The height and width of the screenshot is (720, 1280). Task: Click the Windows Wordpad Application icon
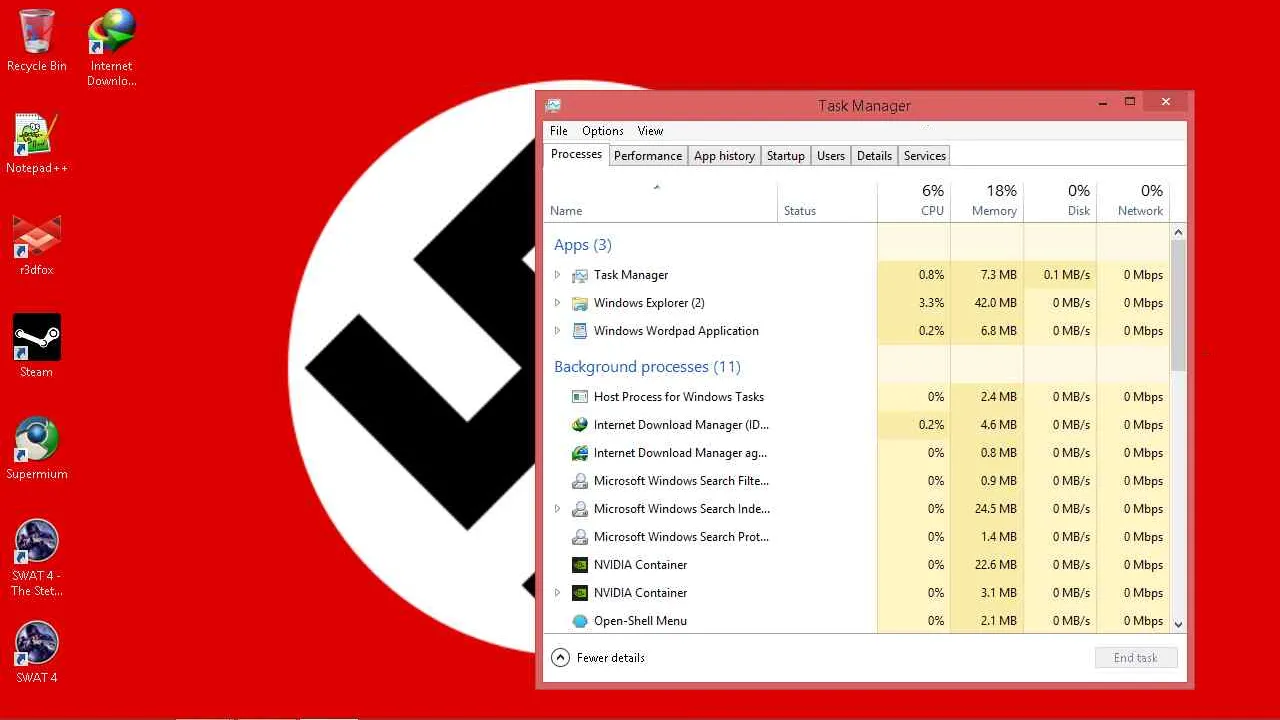(x=580, y=331)
